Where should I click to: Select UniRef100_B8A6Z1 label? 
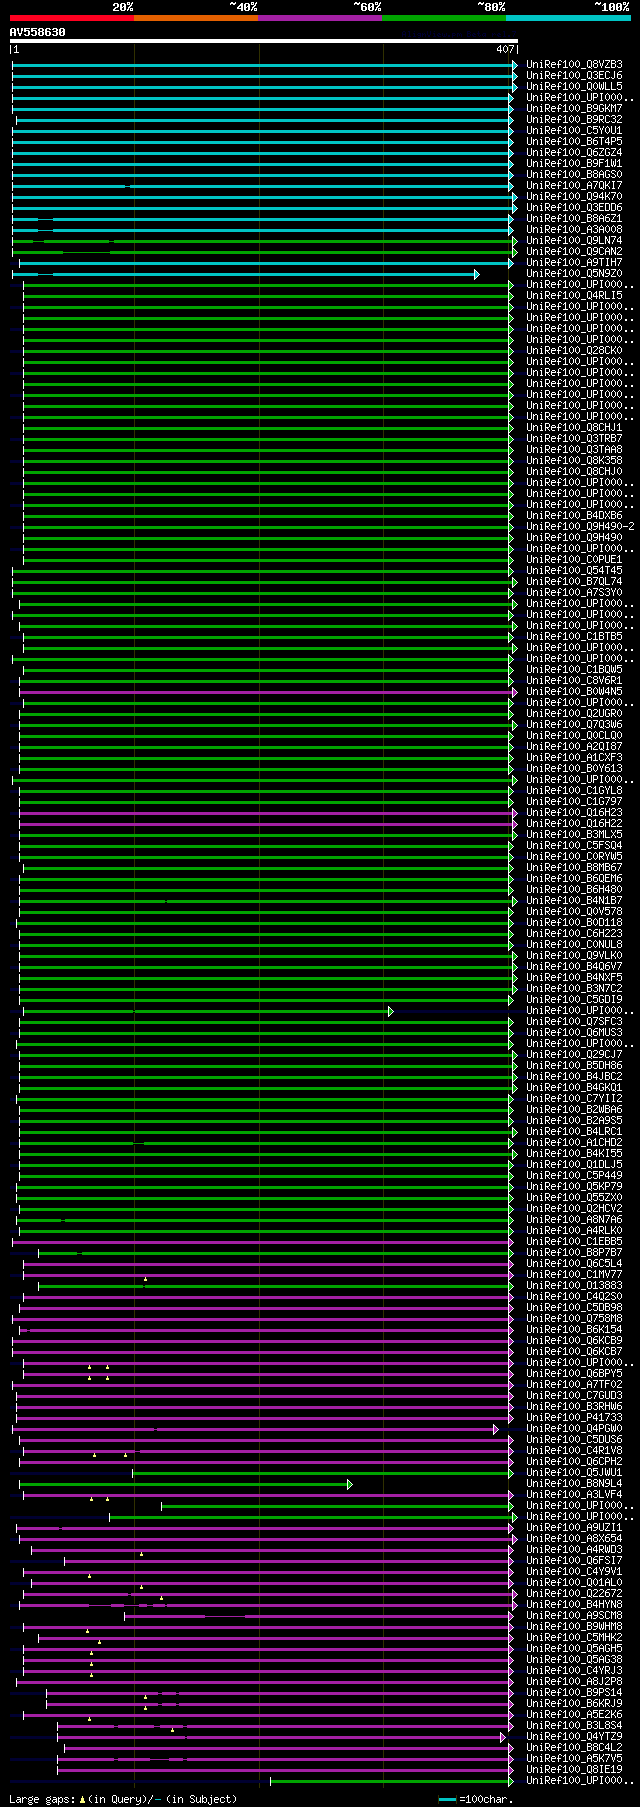pos(574,219)
